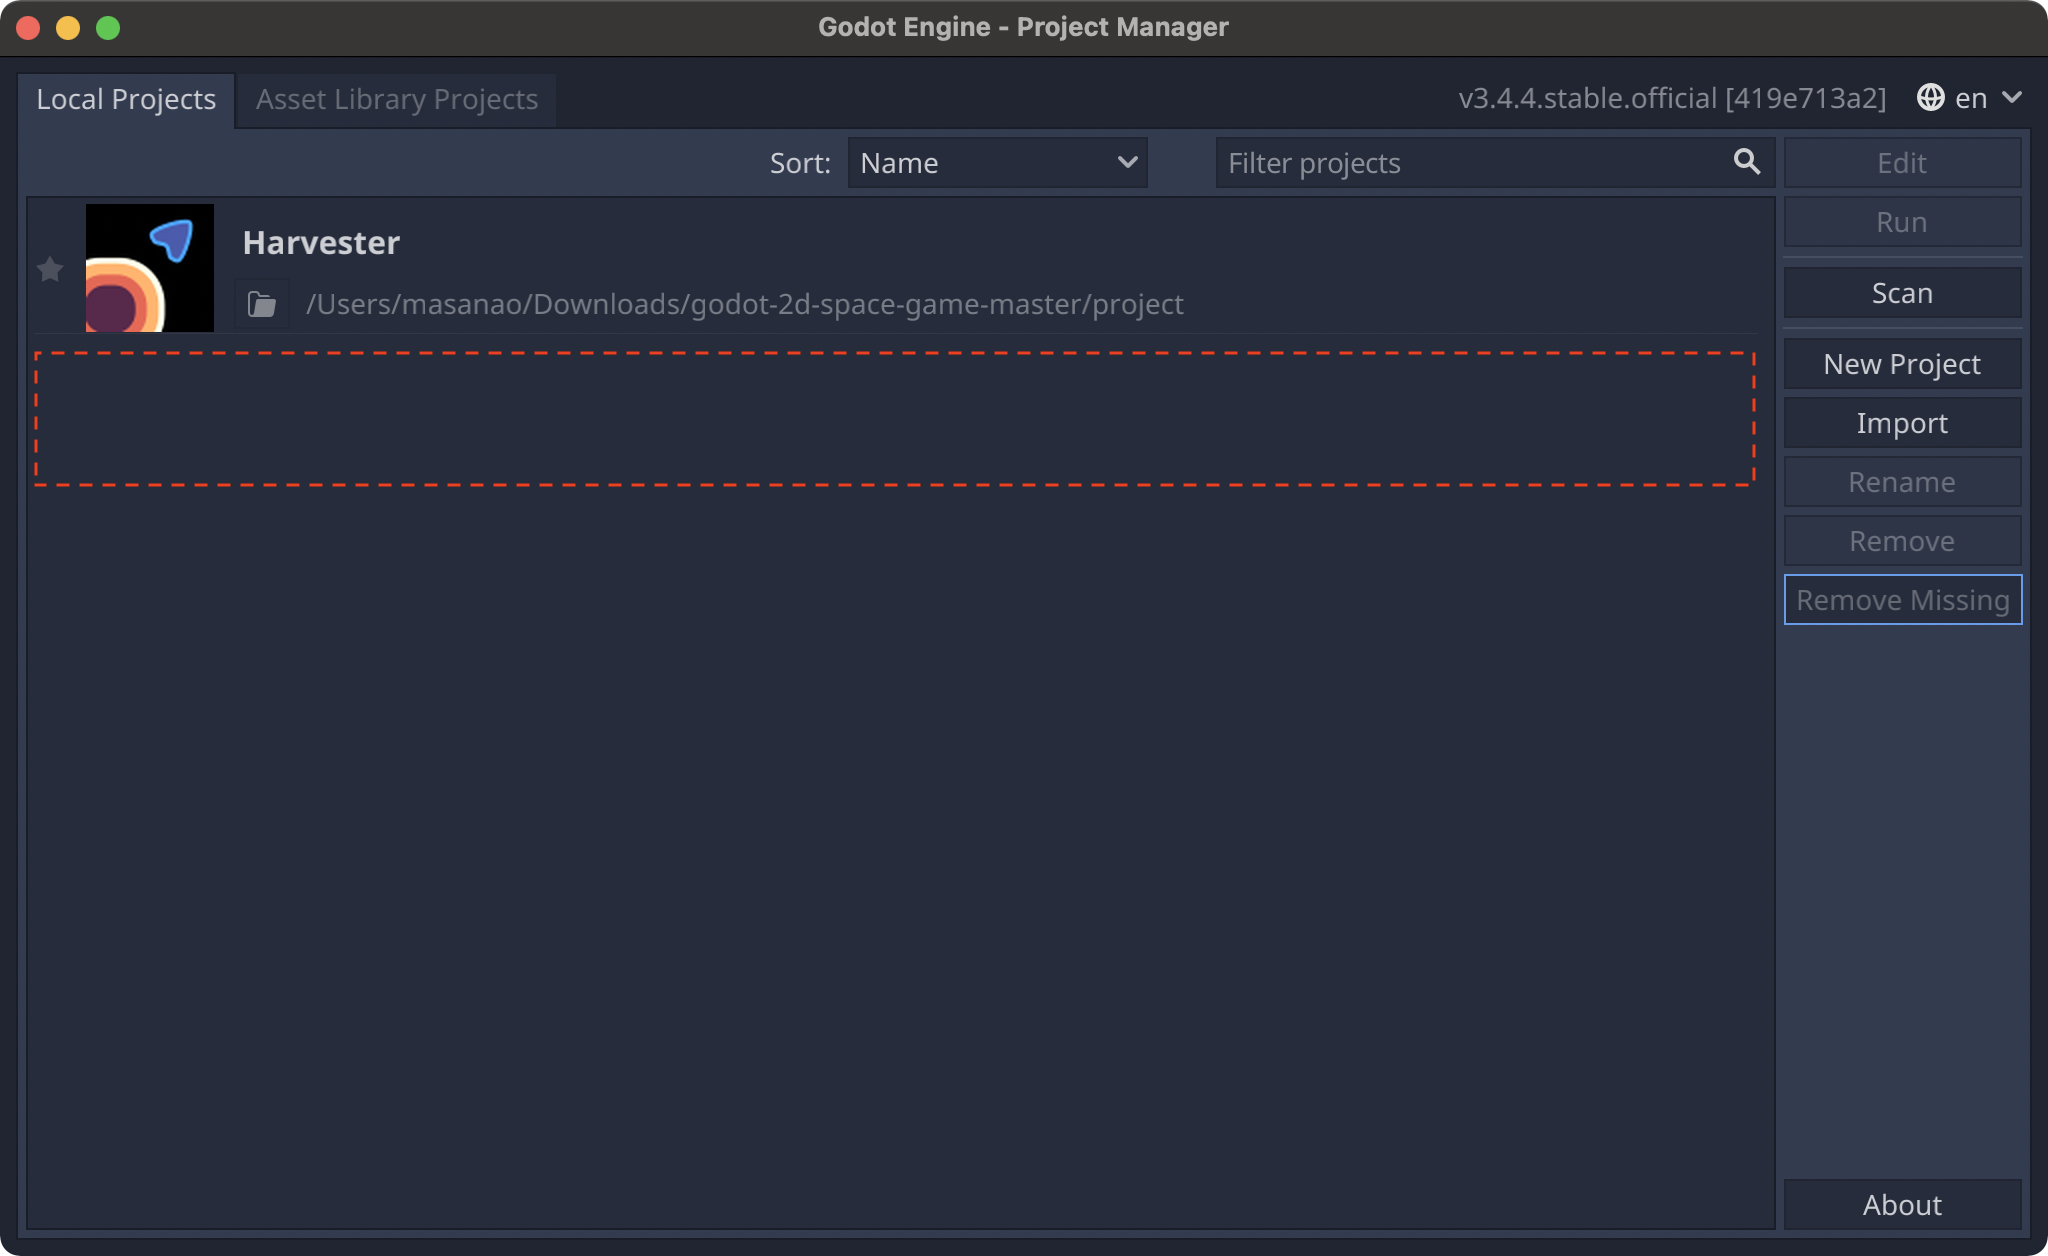2048x1256 pixels.
Task: Switch to Asset Library Projects tab
Action: point(397,100)
